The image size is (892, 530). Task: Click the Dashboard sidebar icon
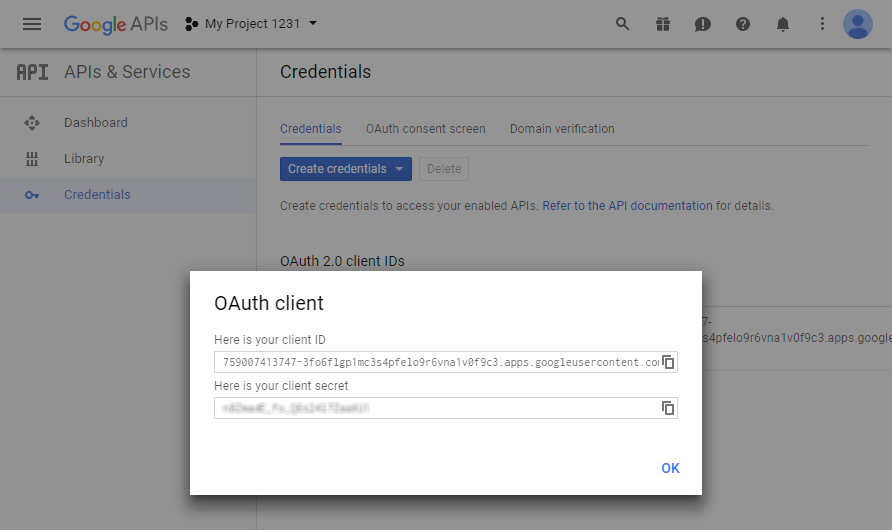[x=32, y=123]
